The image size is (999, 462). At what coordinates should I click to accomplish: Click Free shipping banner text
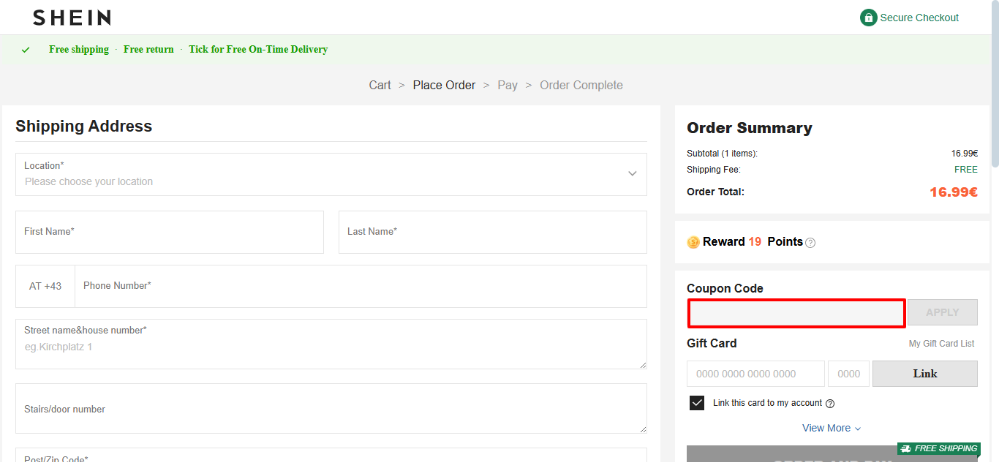coord(79,50)
